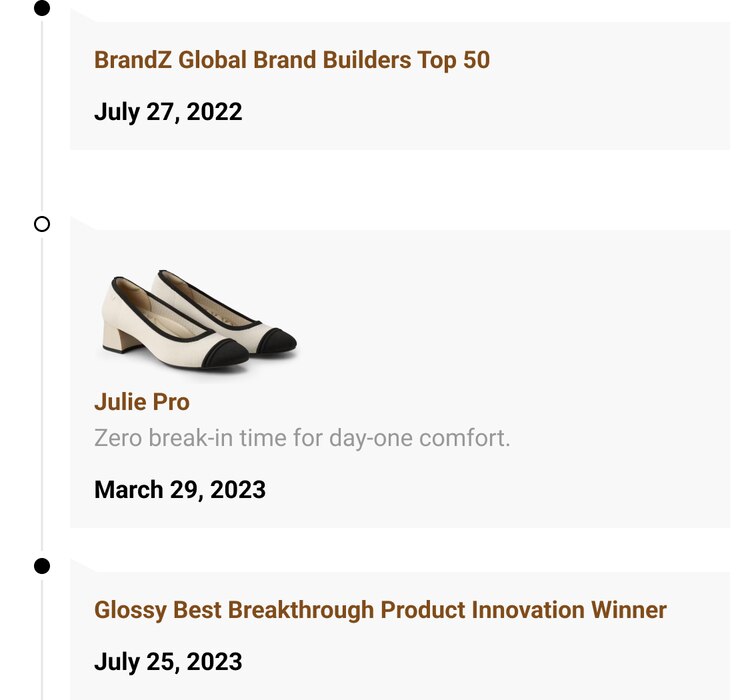Click the July 25, 2023 date

pyautogui.click(x=168, y=661)
